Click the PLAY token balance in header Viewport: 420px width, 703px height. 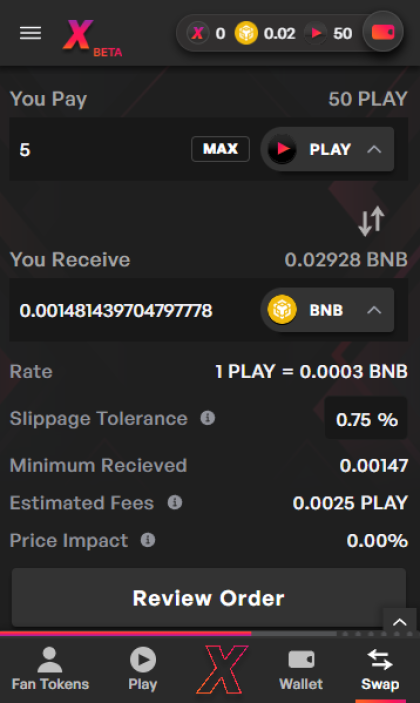click(329, 34)
